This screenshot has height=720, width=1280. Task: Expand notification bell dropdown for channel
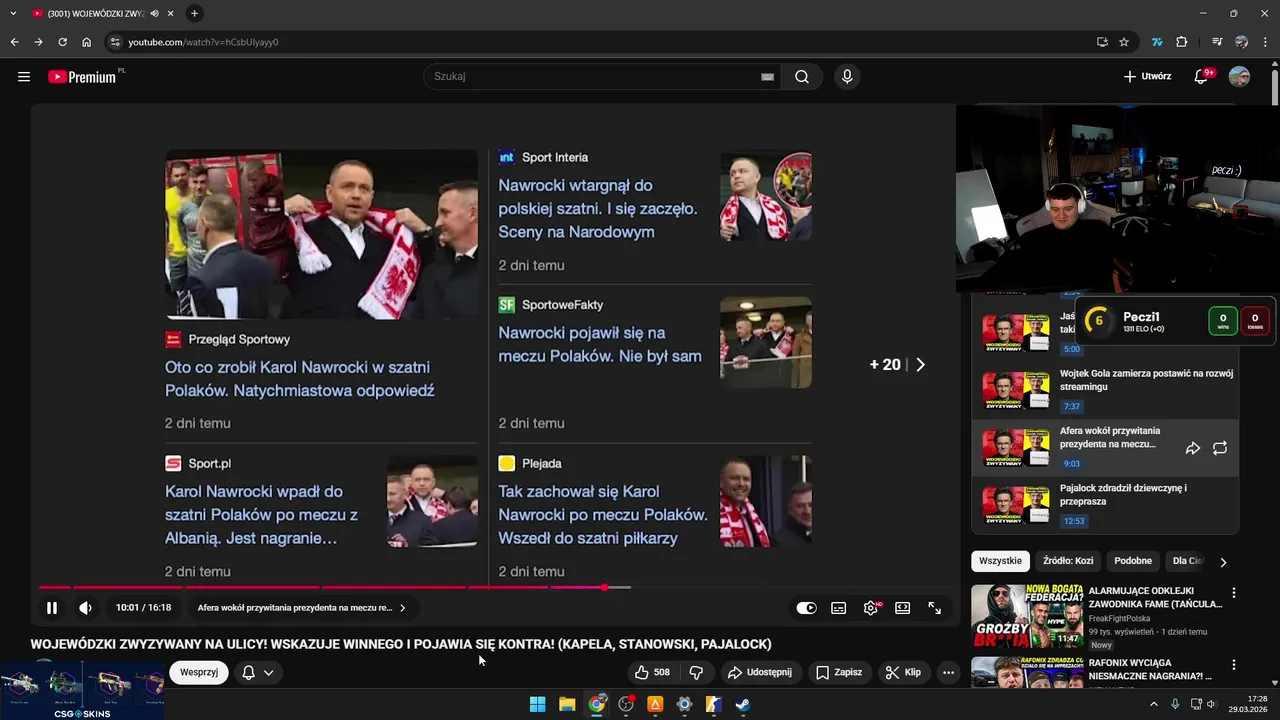[258, 672]
